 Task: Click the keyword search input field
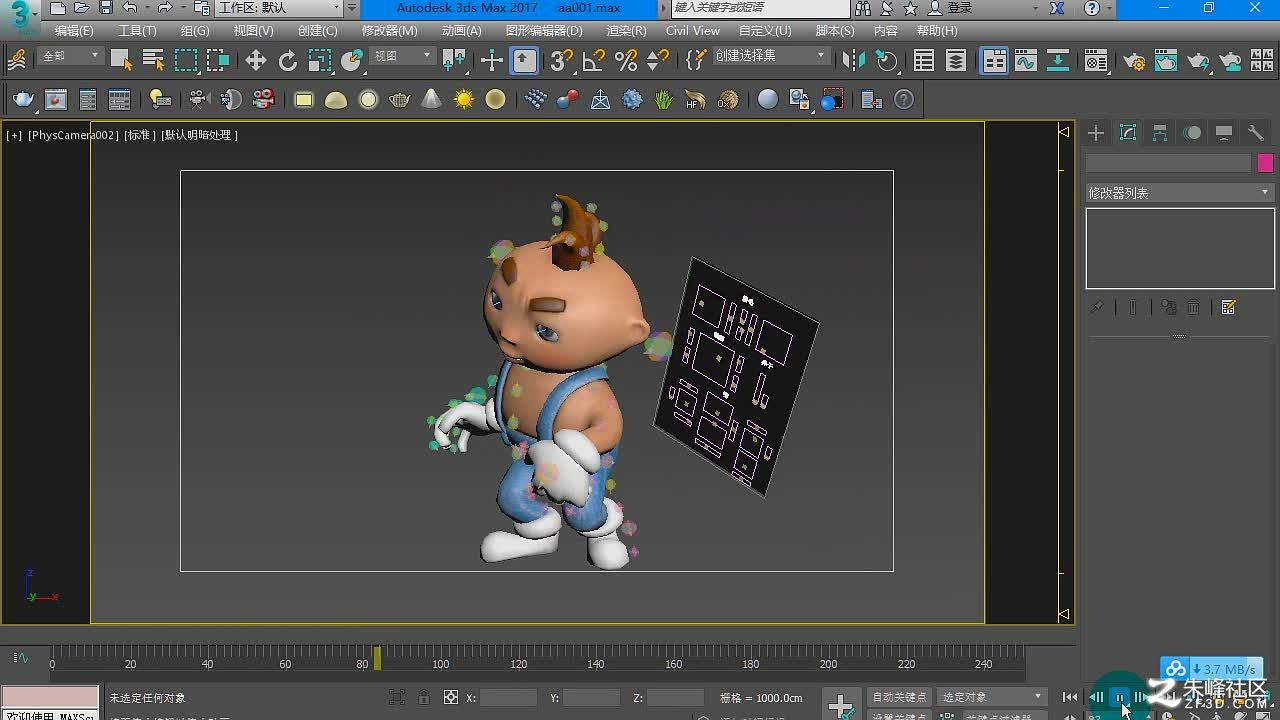759,8
